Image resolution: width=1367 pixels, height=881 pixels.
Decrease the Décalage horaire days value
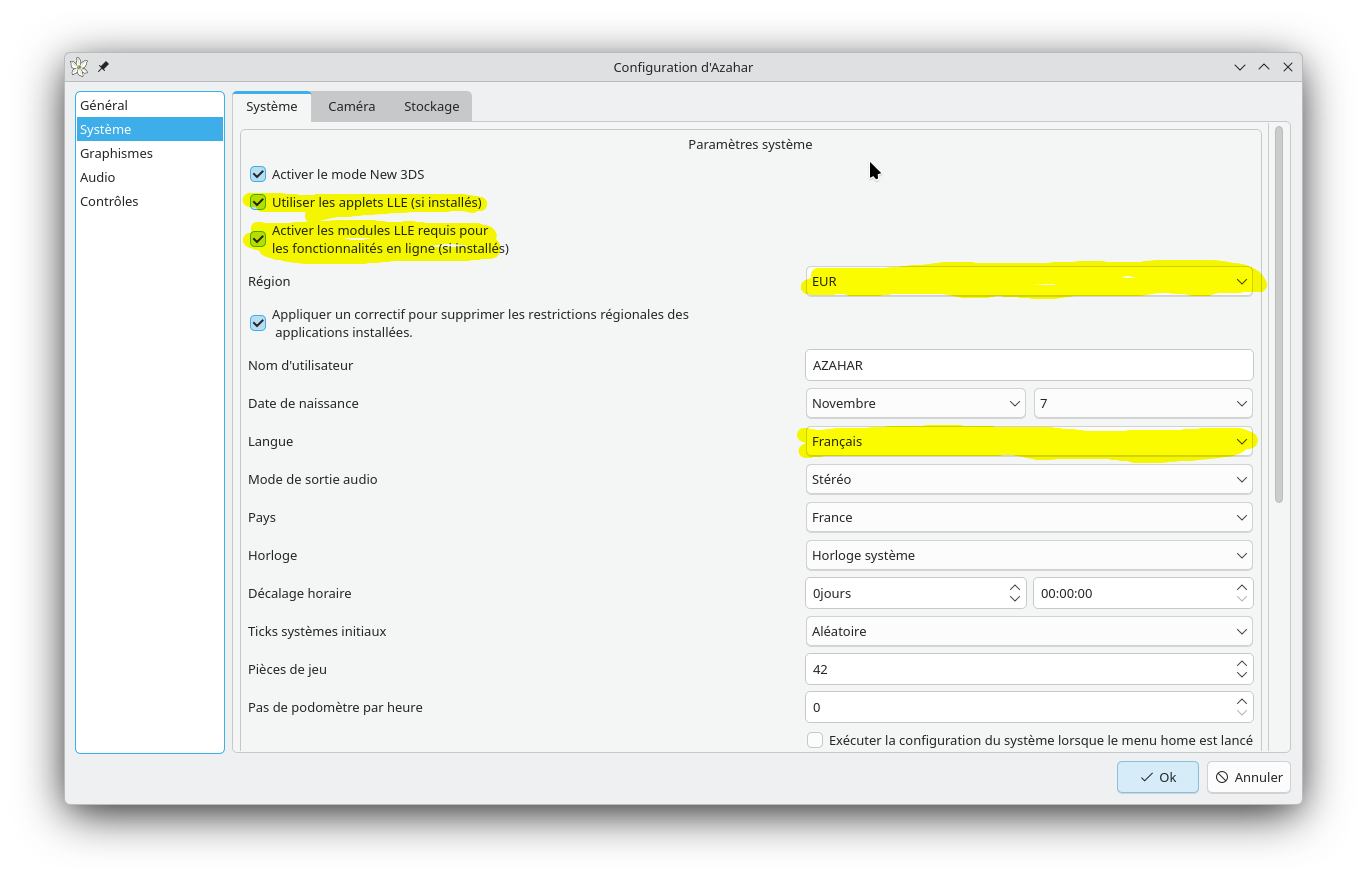[1015, 600]
